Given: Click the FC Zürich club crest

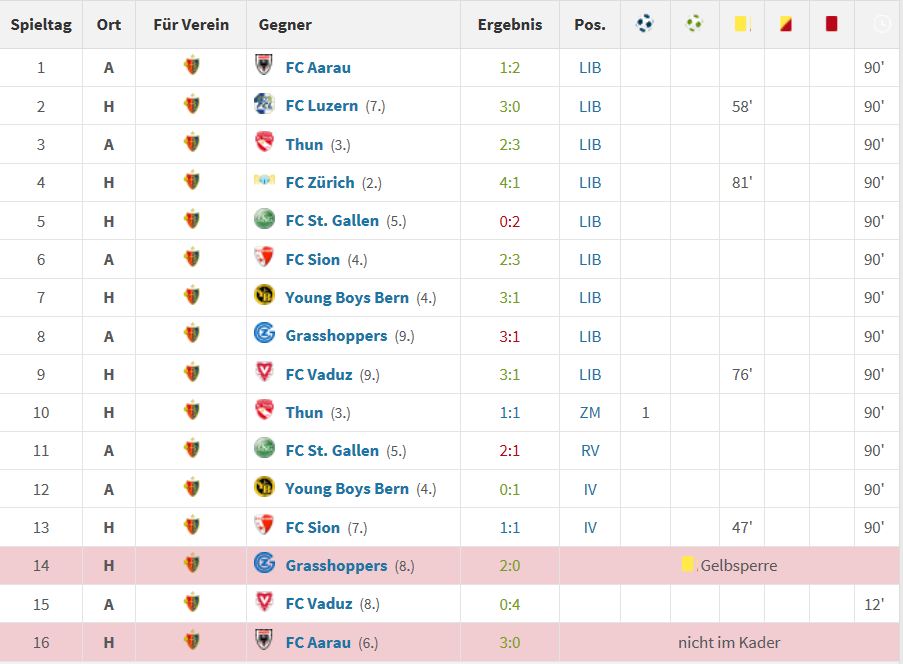Looking at the screenshot, I should pyautogui.click(x=264, y=182).
